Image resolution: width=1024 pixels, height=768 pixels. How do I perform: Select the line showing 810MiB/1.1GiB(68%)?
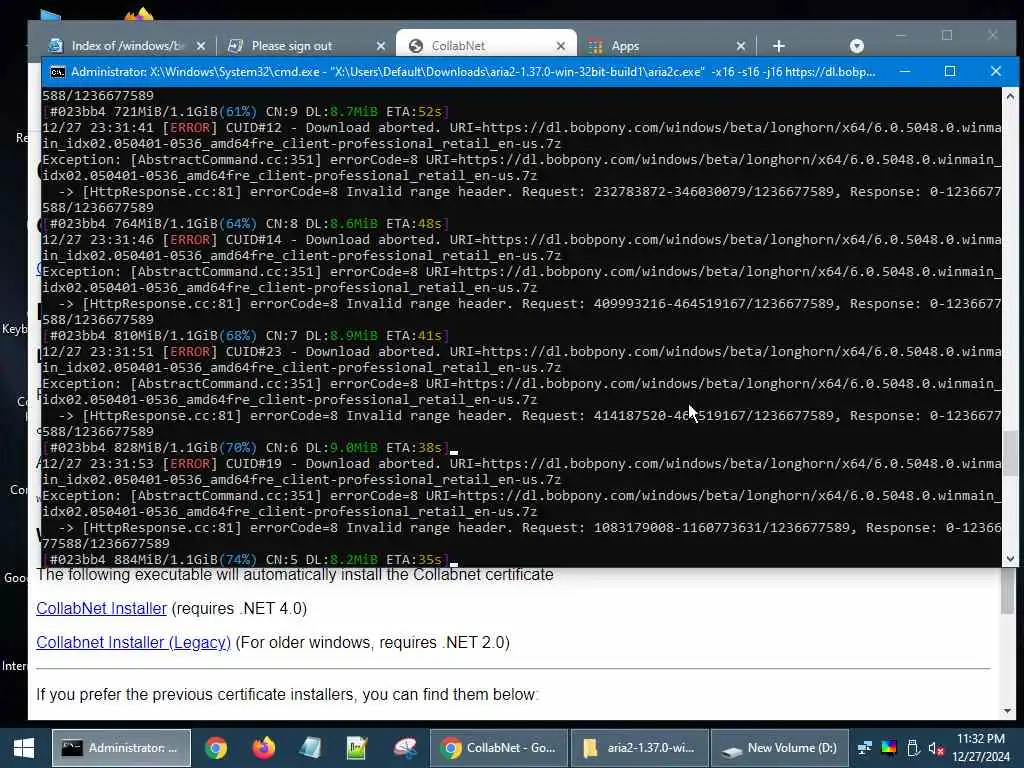247,336
